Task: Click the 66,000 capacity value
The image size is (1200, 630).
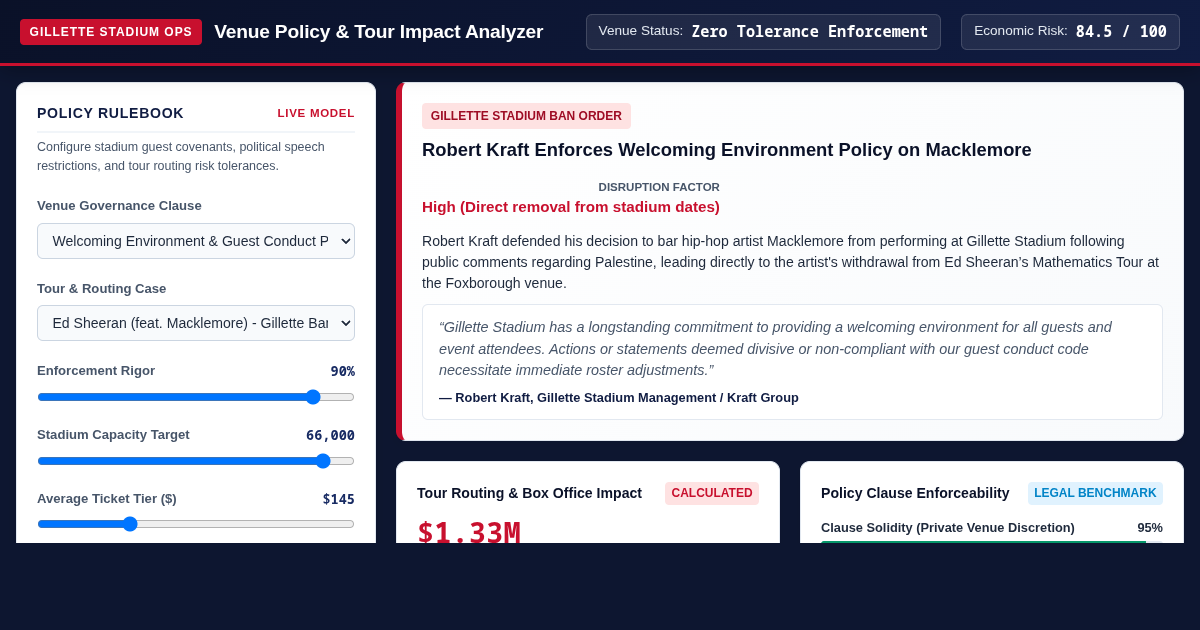Action: point(330,435)
